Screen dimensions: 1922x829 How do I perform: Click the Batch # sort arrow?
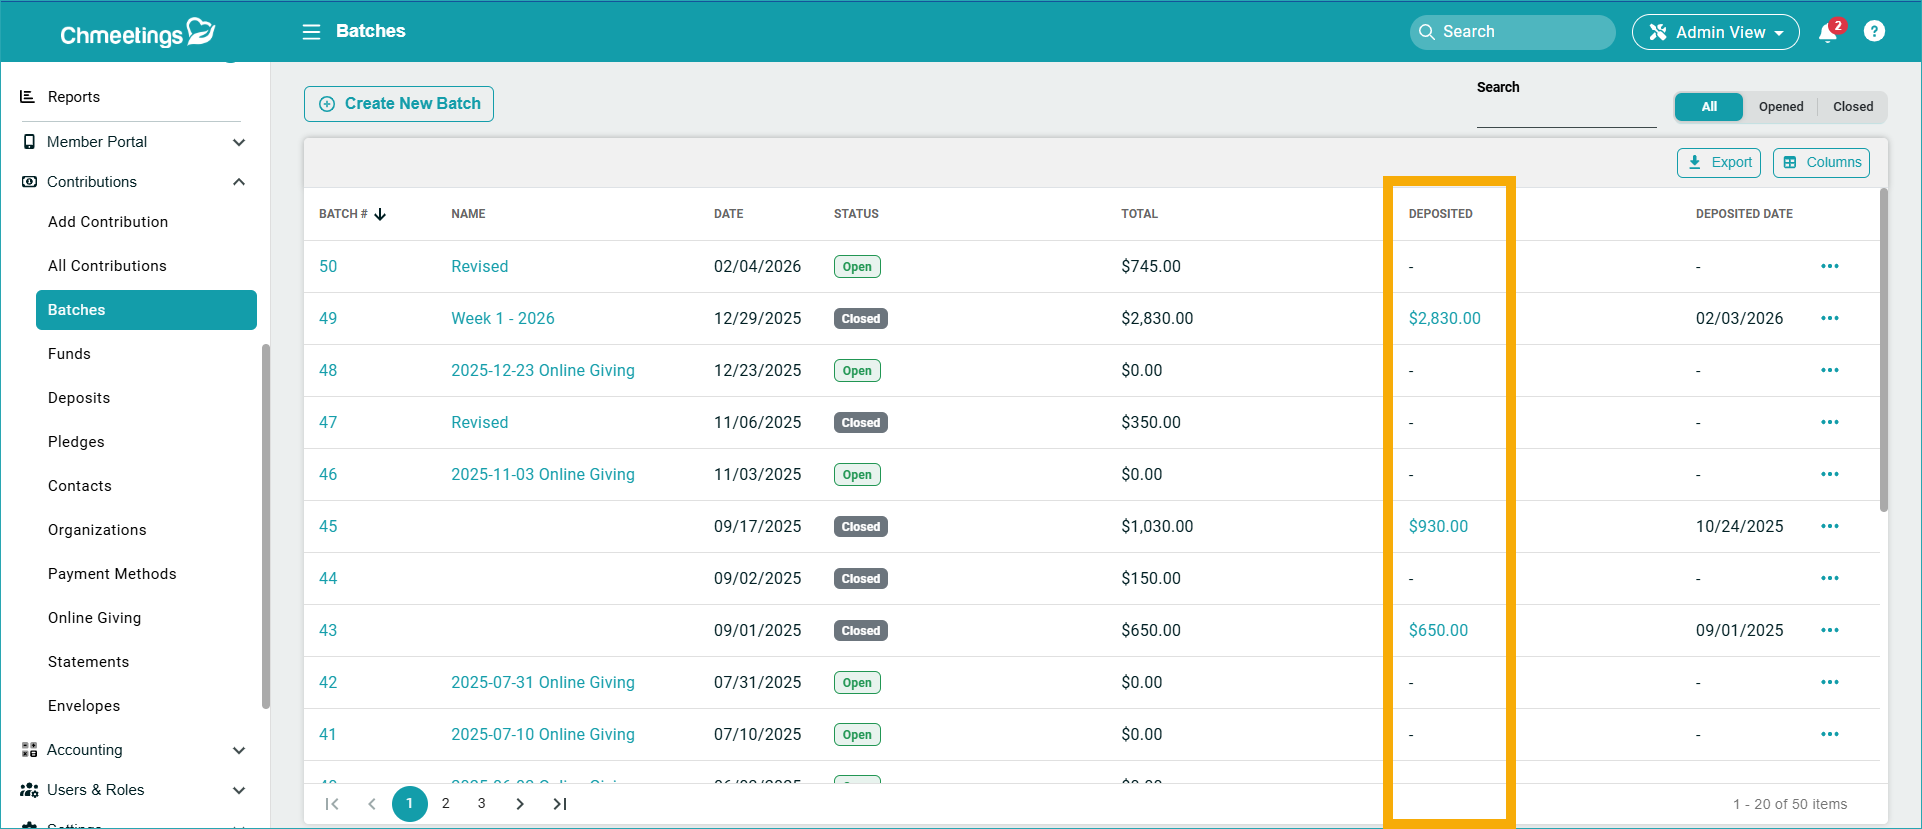380,214
